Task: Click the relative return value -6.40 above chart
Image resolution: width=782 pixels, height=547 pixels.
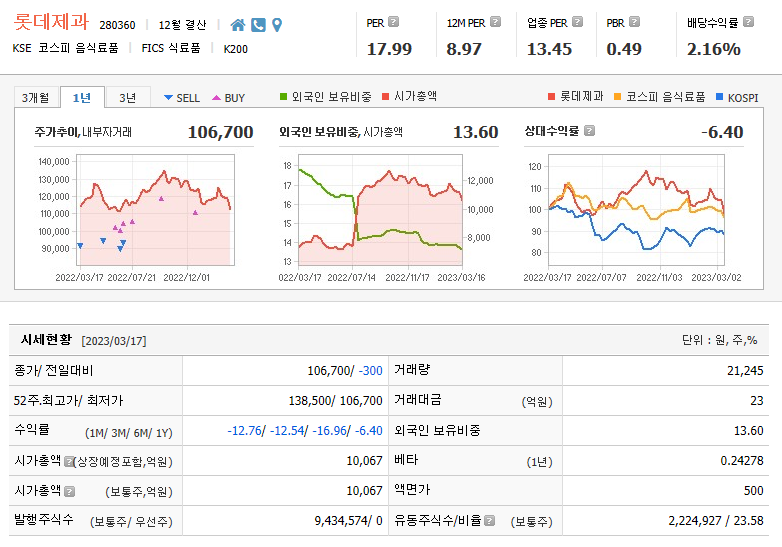Action: 722,132
